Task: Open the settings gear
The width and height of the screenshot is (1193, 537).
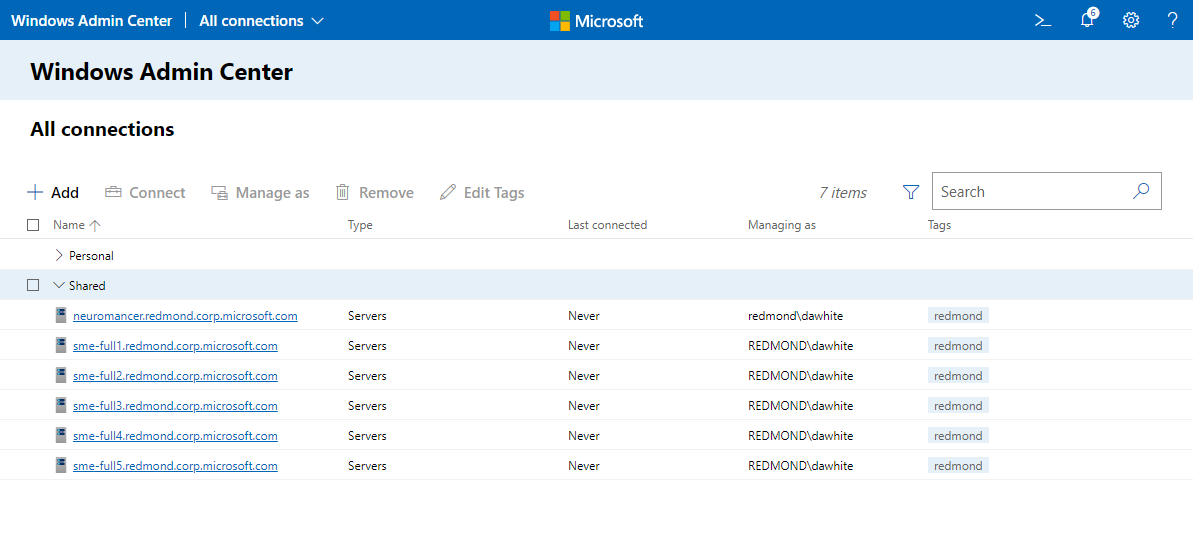Action: click(x=1131, y=20)
